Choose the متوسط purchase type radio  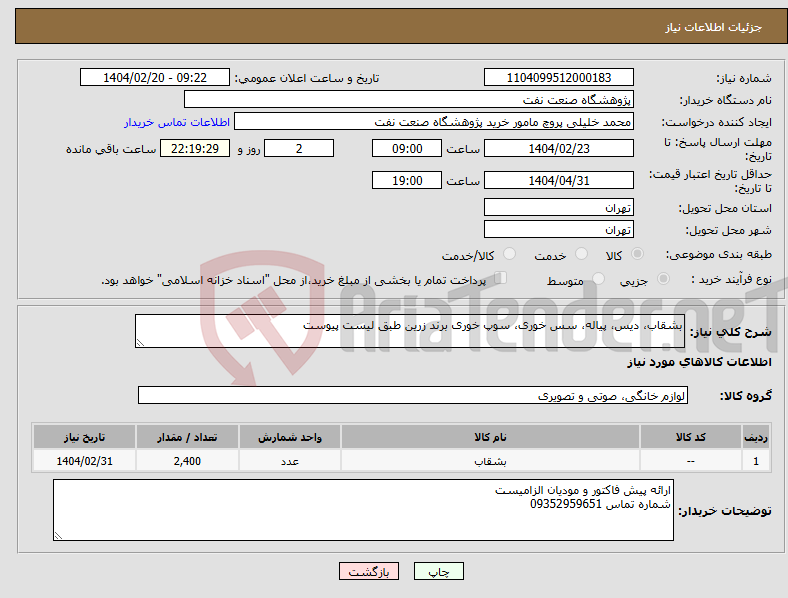599,278
